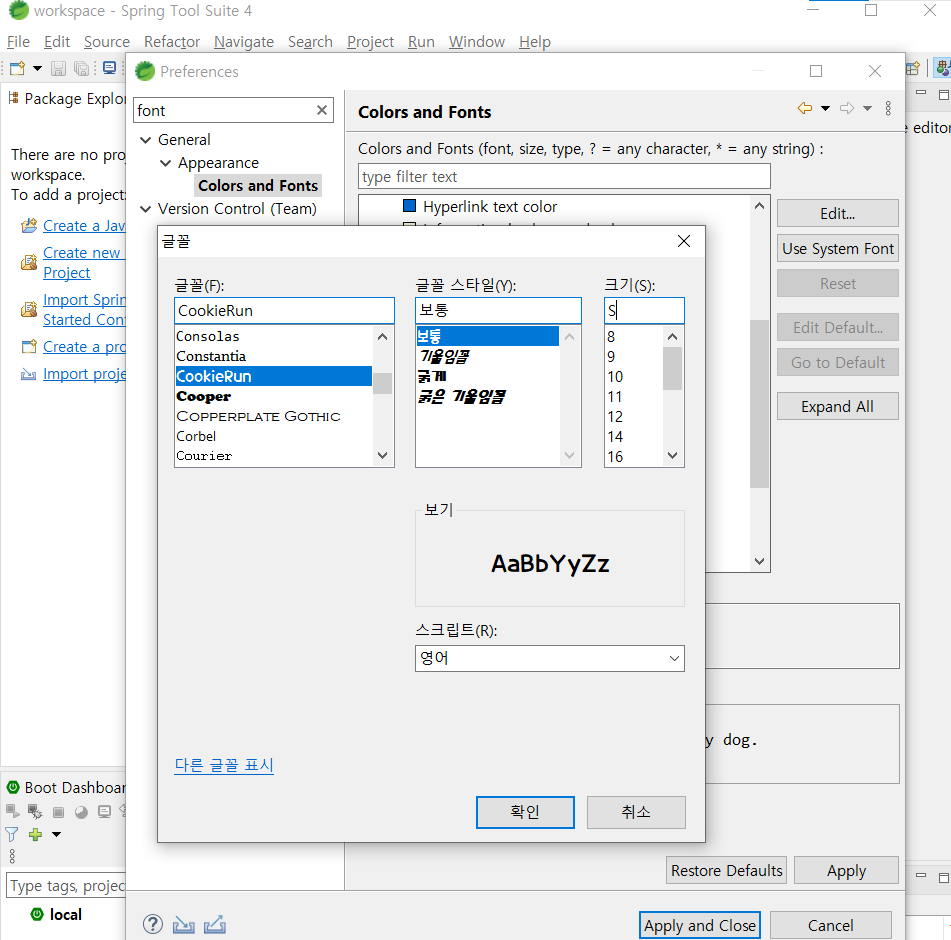Collapse the Version Control (Team) node

[x=146, y=209]
